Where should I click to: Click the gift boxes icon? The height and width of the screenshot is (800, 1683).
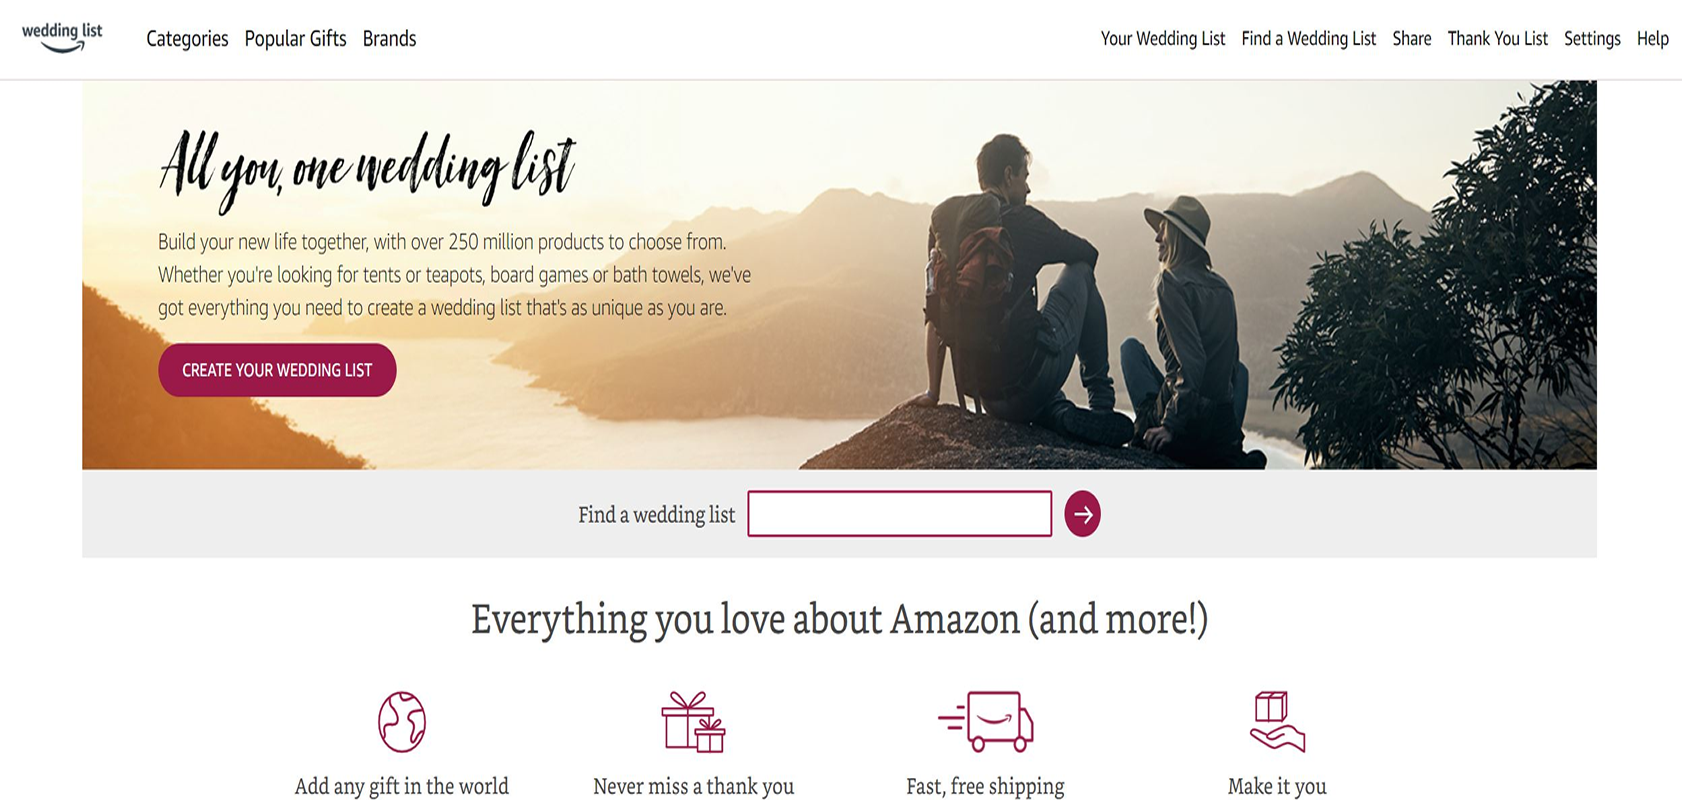click(693, 721)
